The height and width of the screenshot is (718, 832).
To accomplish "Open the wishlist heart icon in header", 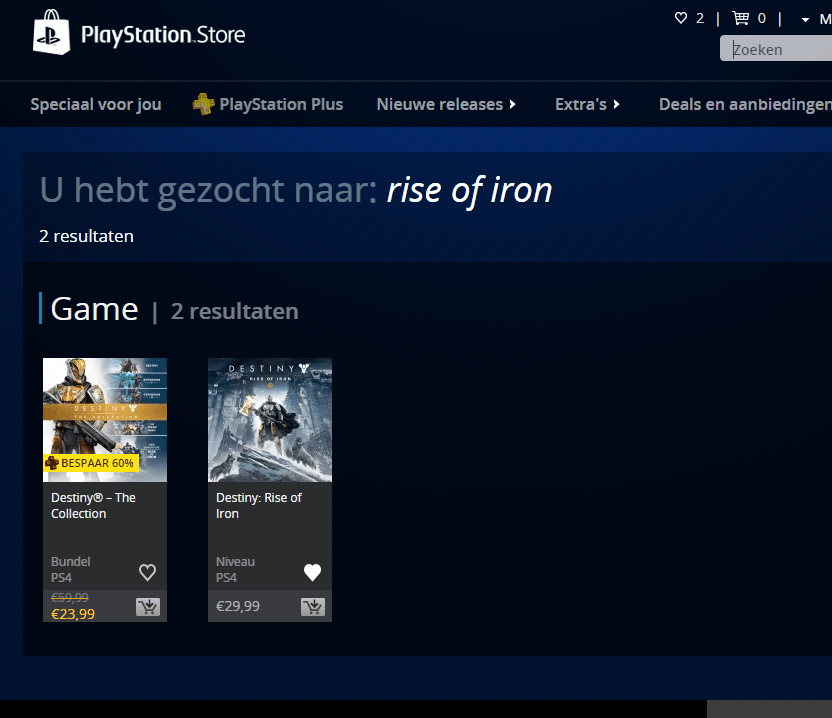I will coord(681,18).
